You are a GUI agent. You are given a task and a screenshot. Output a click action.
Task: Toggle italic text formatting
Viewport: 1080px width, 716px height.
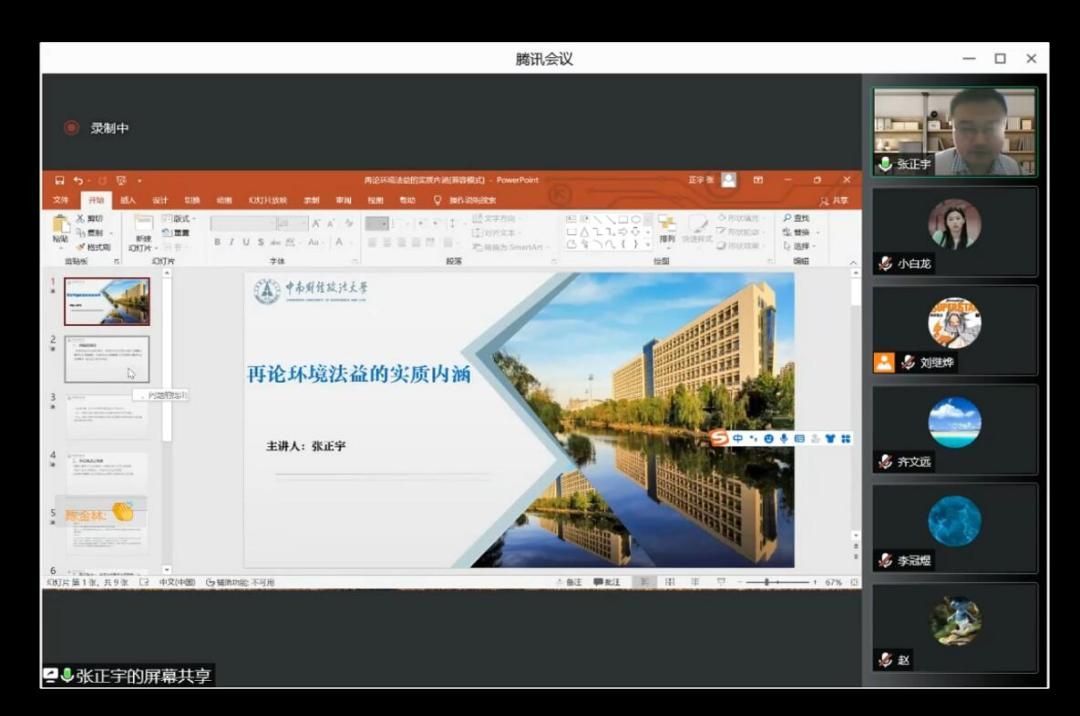[x=231, y=242]
